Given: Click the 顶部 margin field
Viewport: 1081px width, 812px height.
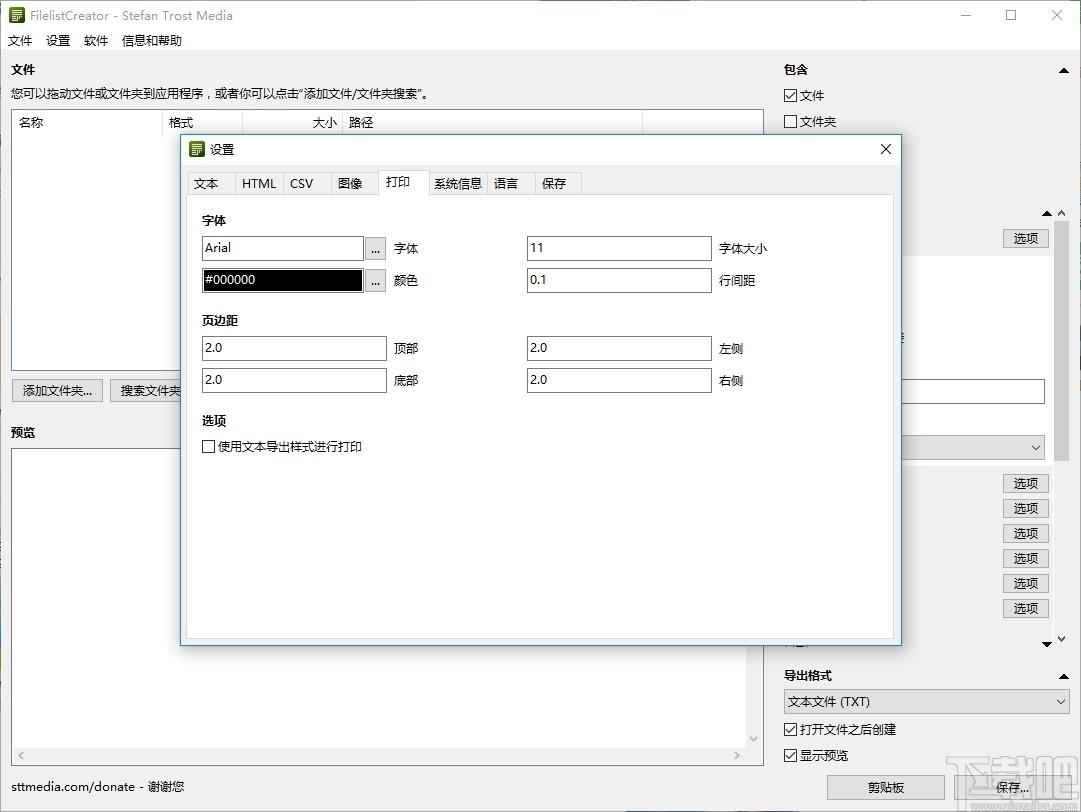Looking at the screenshot, I should tap(294, 348).
